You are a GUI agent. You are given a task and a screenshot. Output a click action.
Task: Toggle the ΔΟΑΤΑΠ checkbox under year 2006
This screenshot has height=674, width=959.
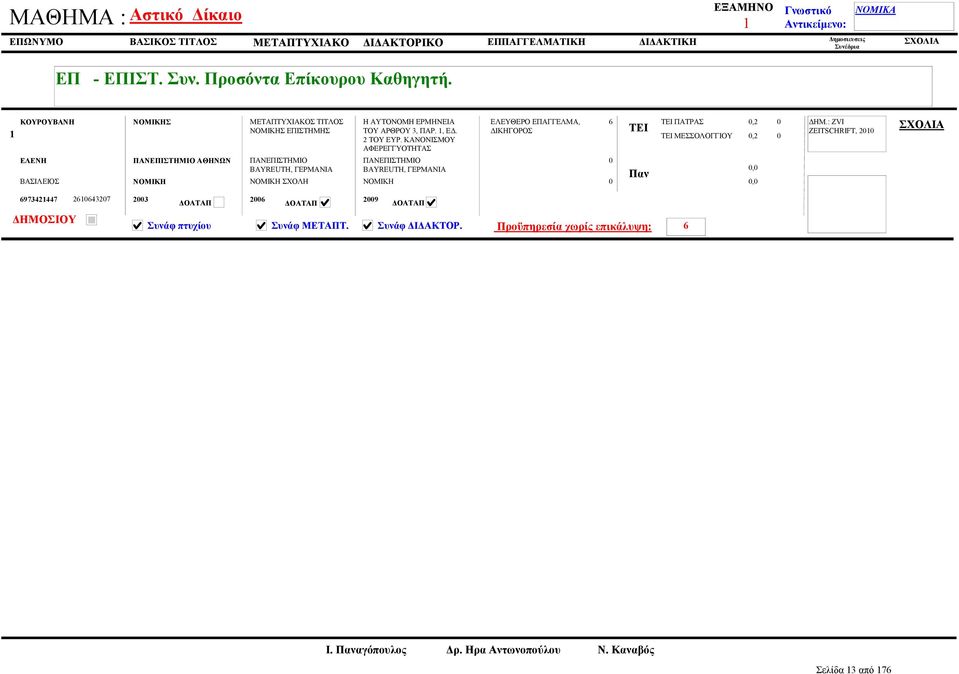pyautogui.click(x=325, y=202)
